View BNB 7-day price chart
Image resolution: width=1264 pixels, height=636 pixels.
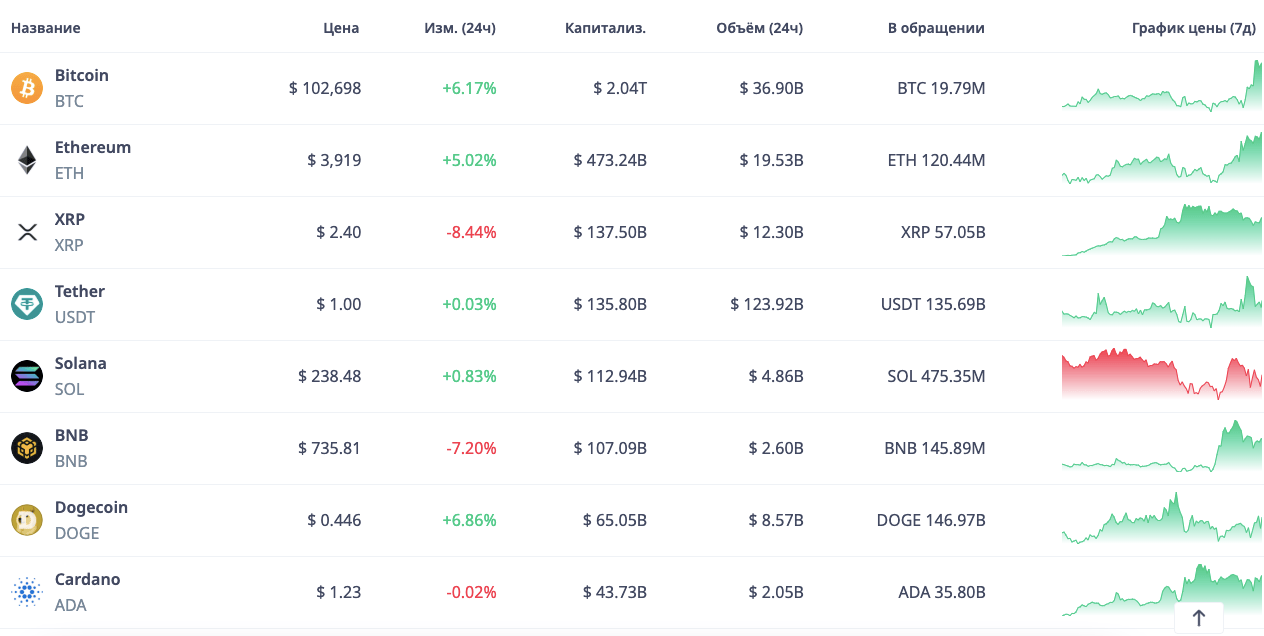[1162, 446]
